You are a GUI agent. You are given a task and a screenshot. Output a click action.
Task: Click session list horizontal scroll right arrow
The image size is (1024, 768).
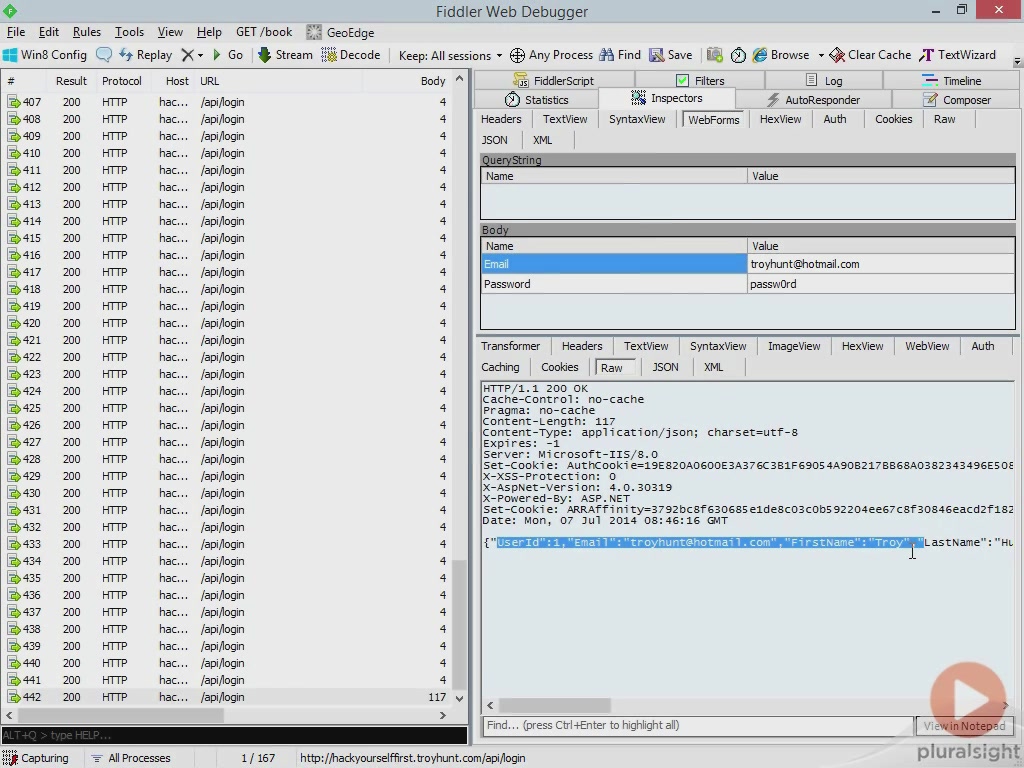coord(443,716)
